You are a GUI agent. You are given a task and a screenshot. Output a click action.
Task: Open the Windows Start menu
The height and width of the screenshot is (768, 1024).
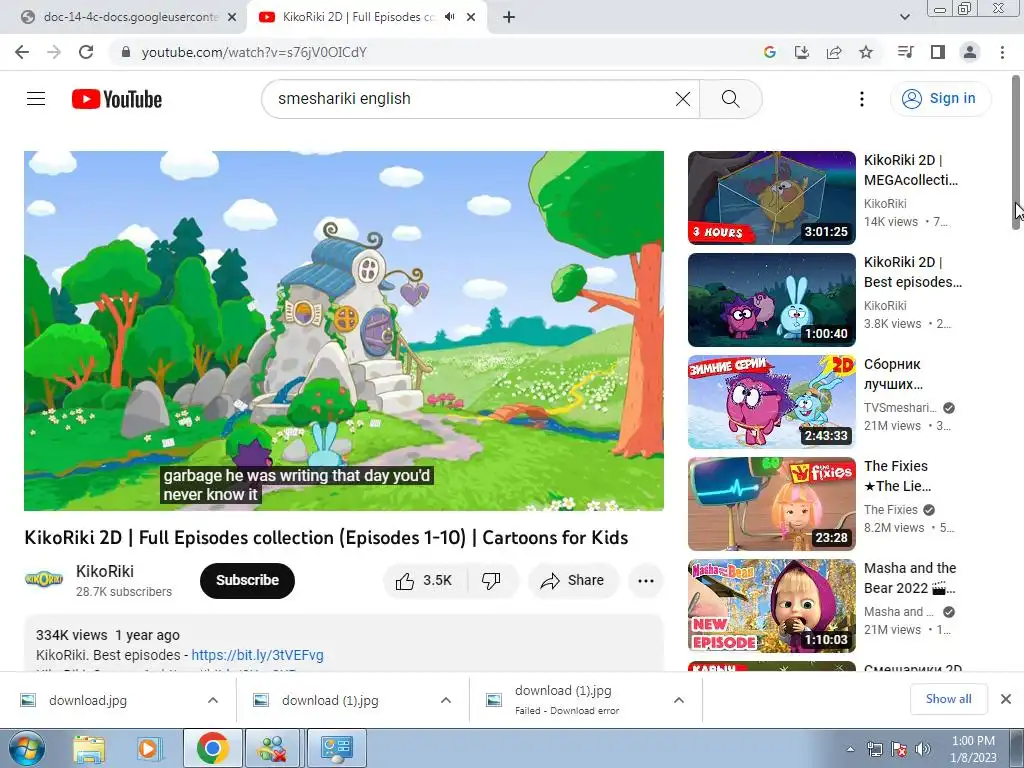[x=25, y=748]
